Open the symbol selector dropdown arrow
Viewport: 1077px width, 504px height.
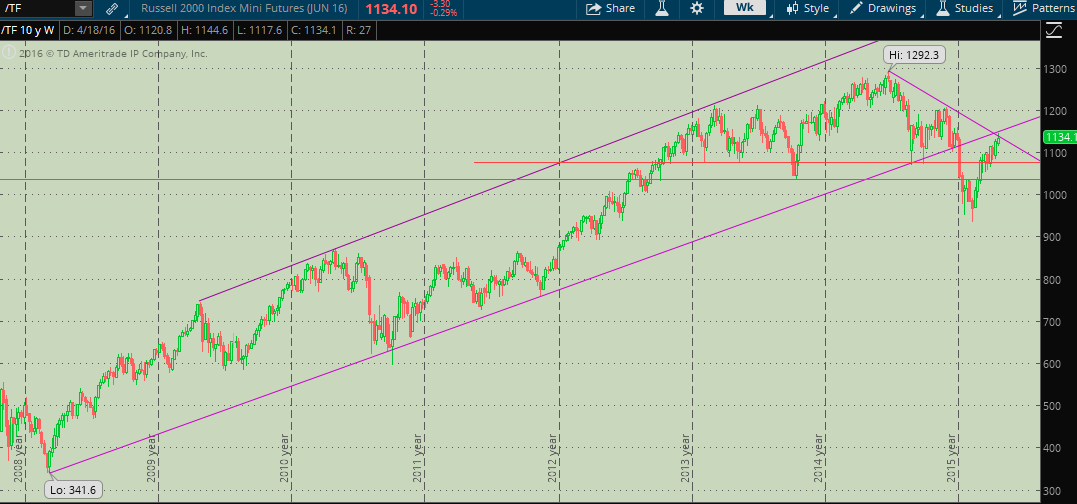[x=83, y=8]
